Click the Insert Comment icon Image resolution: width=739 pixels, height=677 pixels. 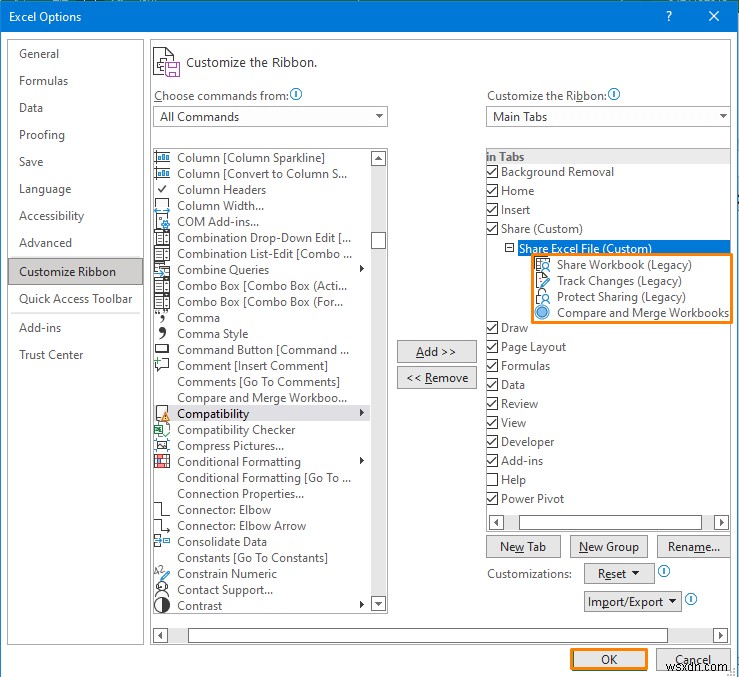pyautogui.click(x=162, y=365)
